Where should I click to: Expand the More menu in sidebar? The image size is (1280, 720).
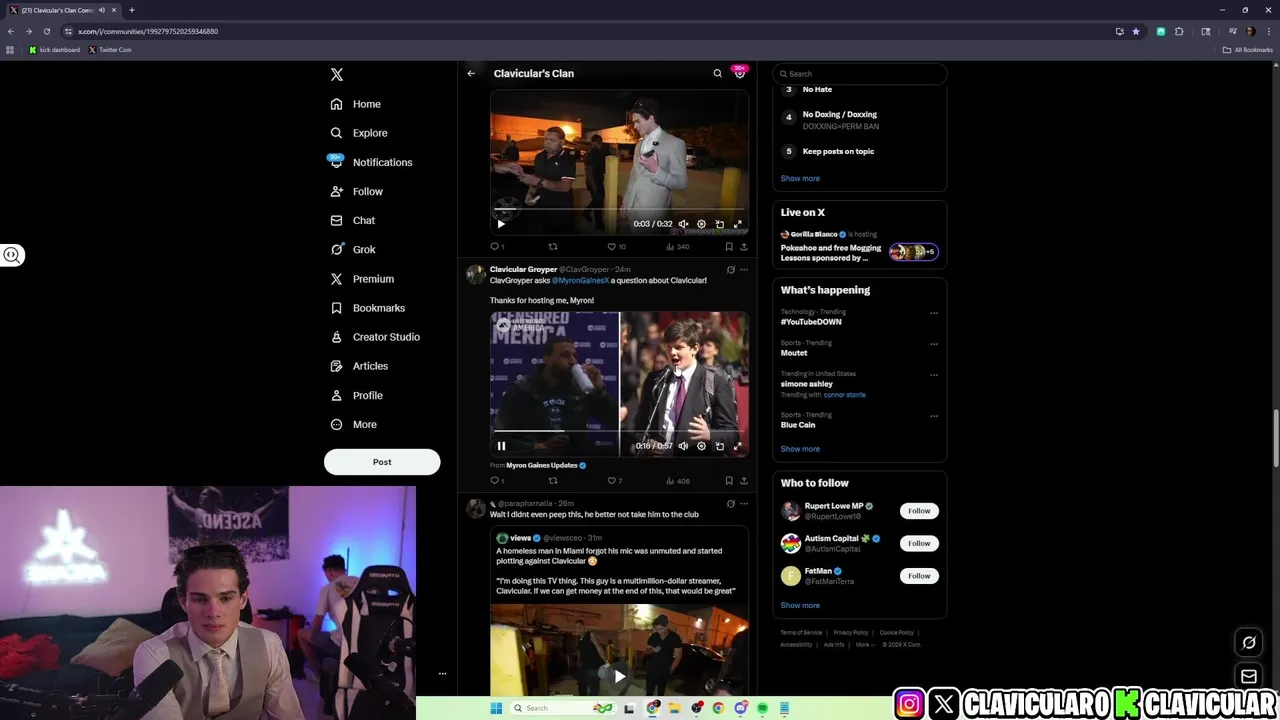click(x=354, y=424)
